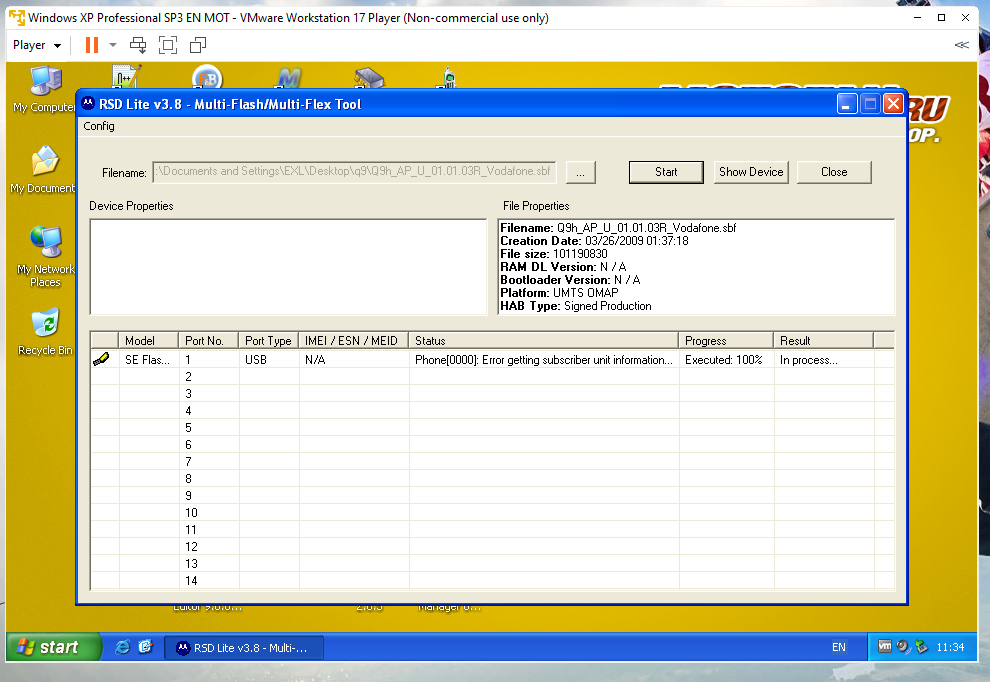Pause the virtual machine in VMware toolbar
Image resolution: width=990 pixels, height=682 pixels.
(x=92, y=45)
